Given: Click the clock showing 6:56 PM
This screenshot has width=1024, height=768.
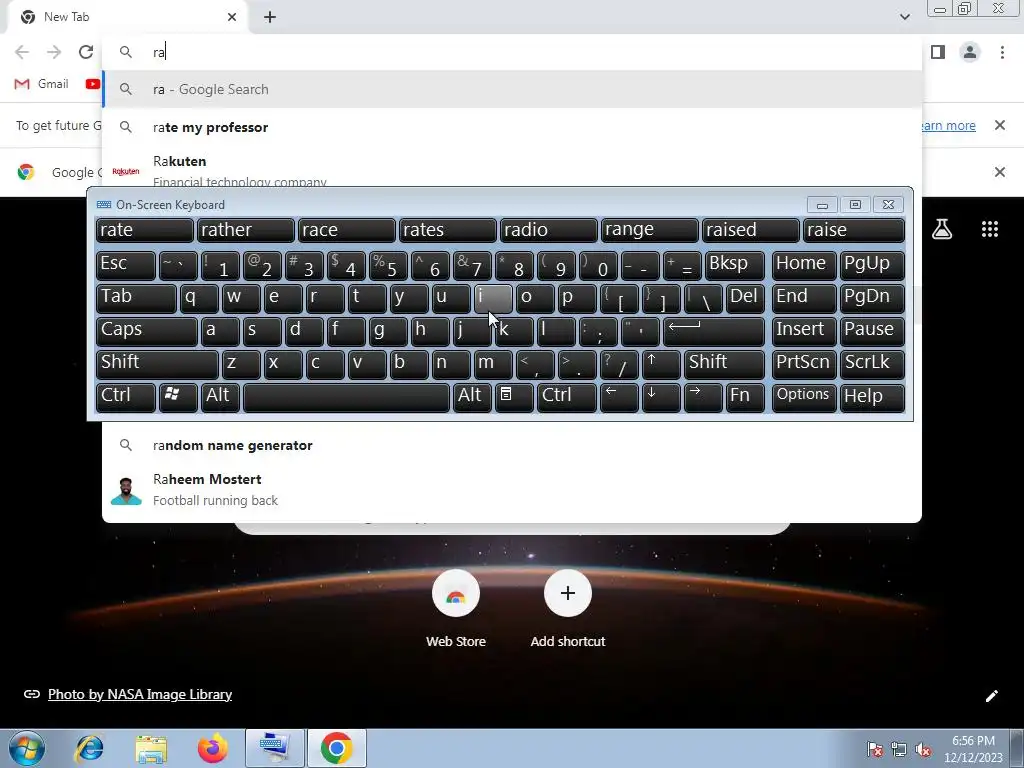Looking at the screenshot, I should pyautogui.click(x=973, y=749).
